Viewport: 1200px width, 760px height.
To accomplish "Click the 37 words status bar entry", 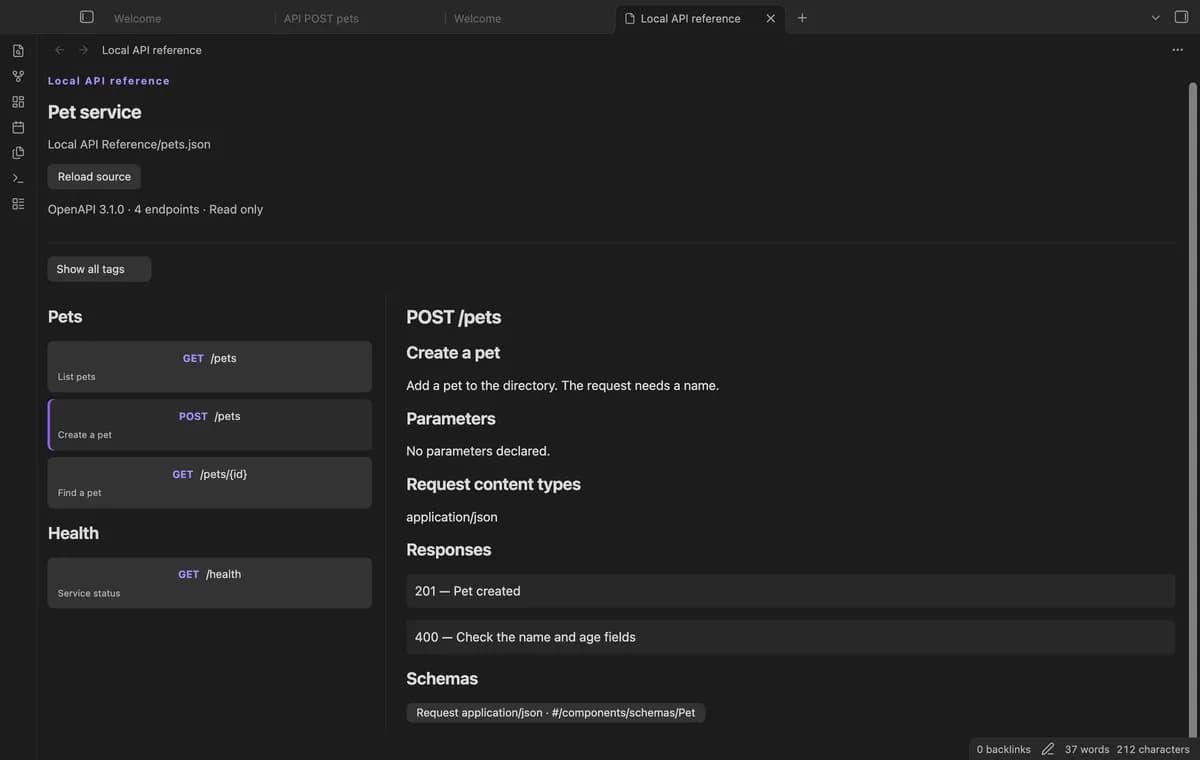I will pos(1087,749).
